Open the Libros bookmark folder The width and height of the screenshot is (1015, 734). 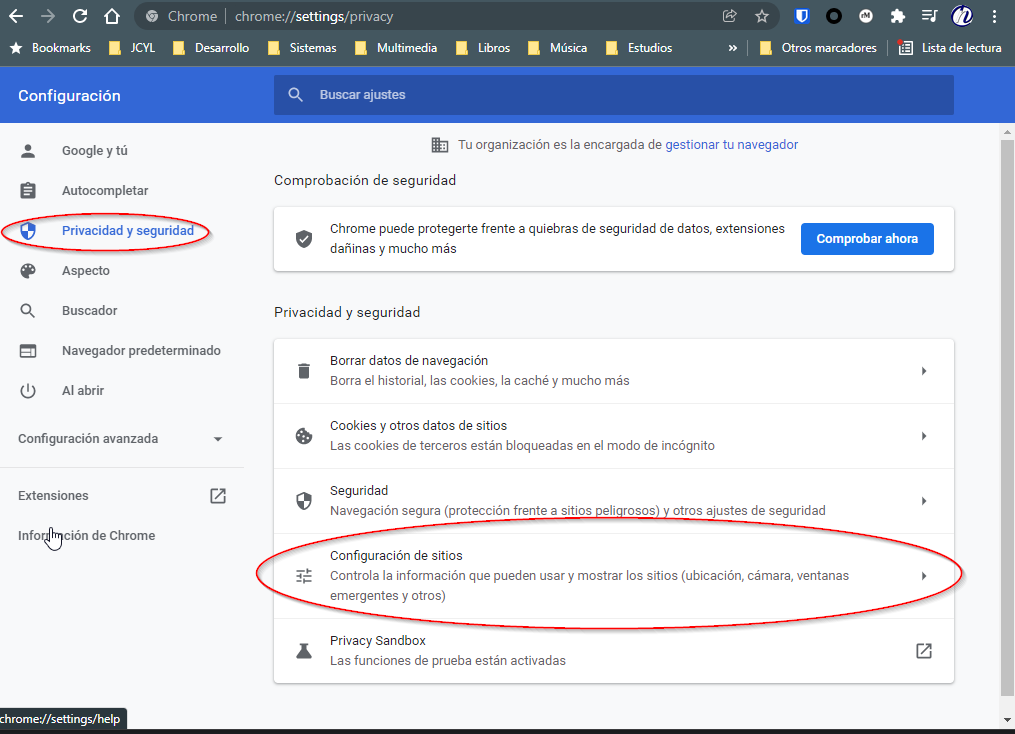[483, 48]
